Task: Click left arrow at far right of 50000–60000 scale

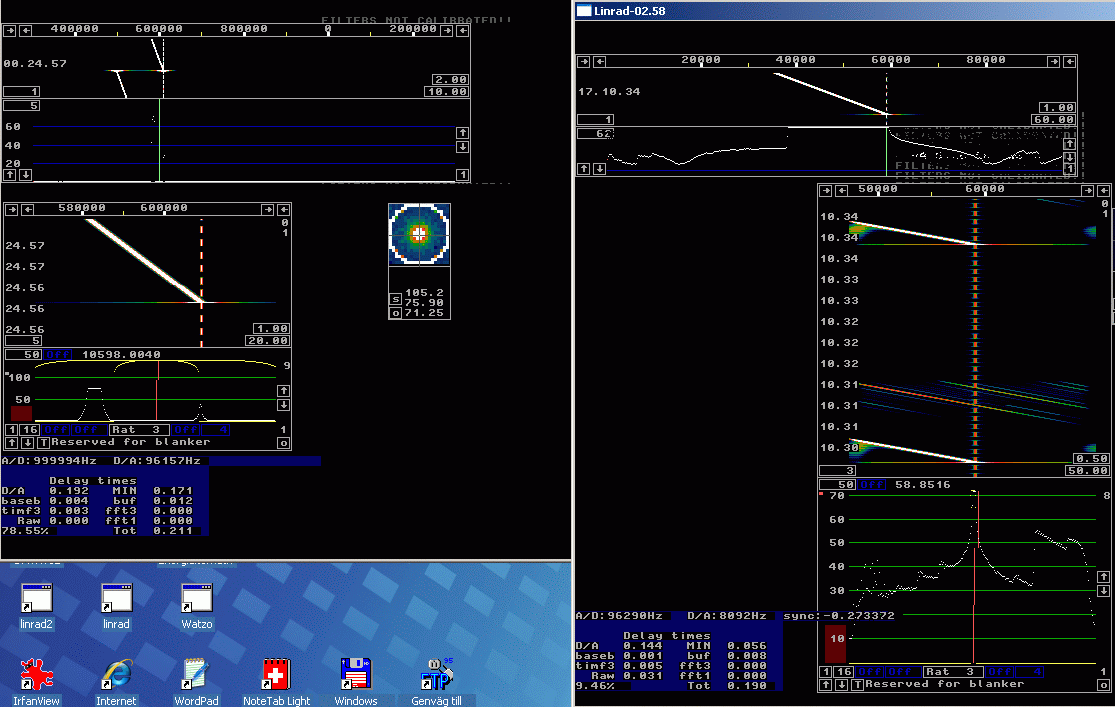Action: (x=1104, y=191)
